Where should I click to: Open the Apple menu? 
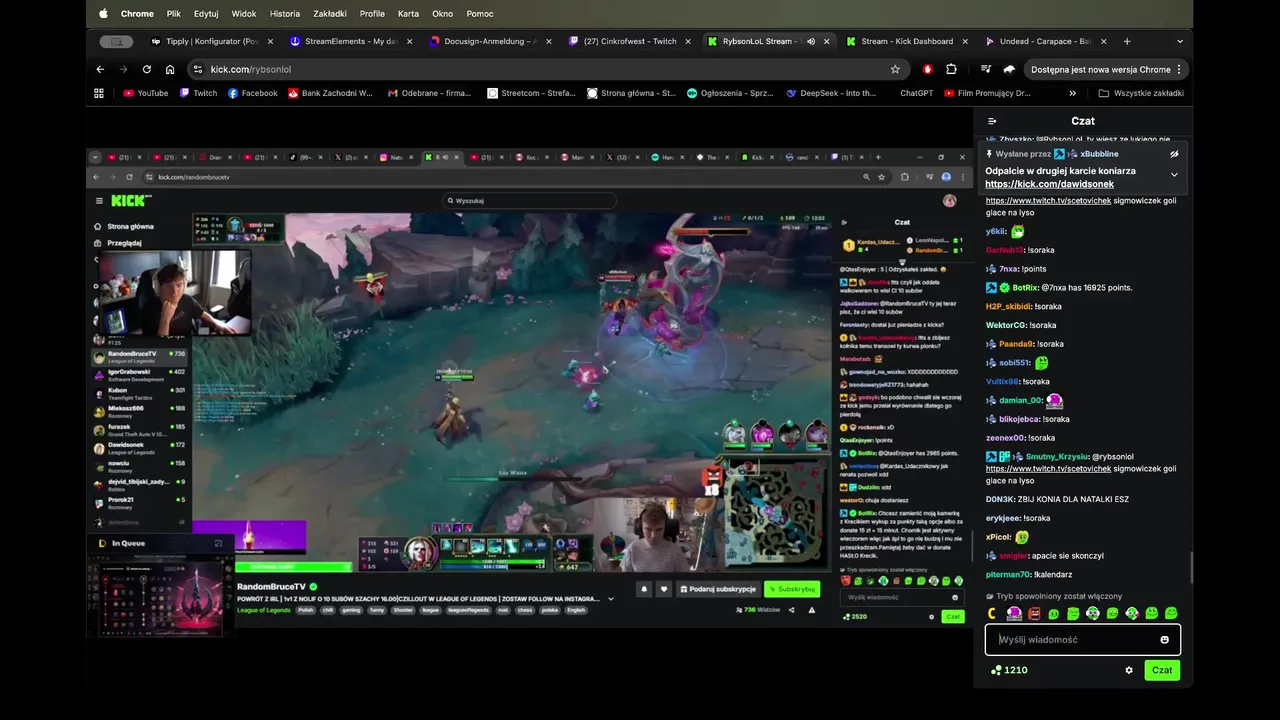click(x=103, y=14)
